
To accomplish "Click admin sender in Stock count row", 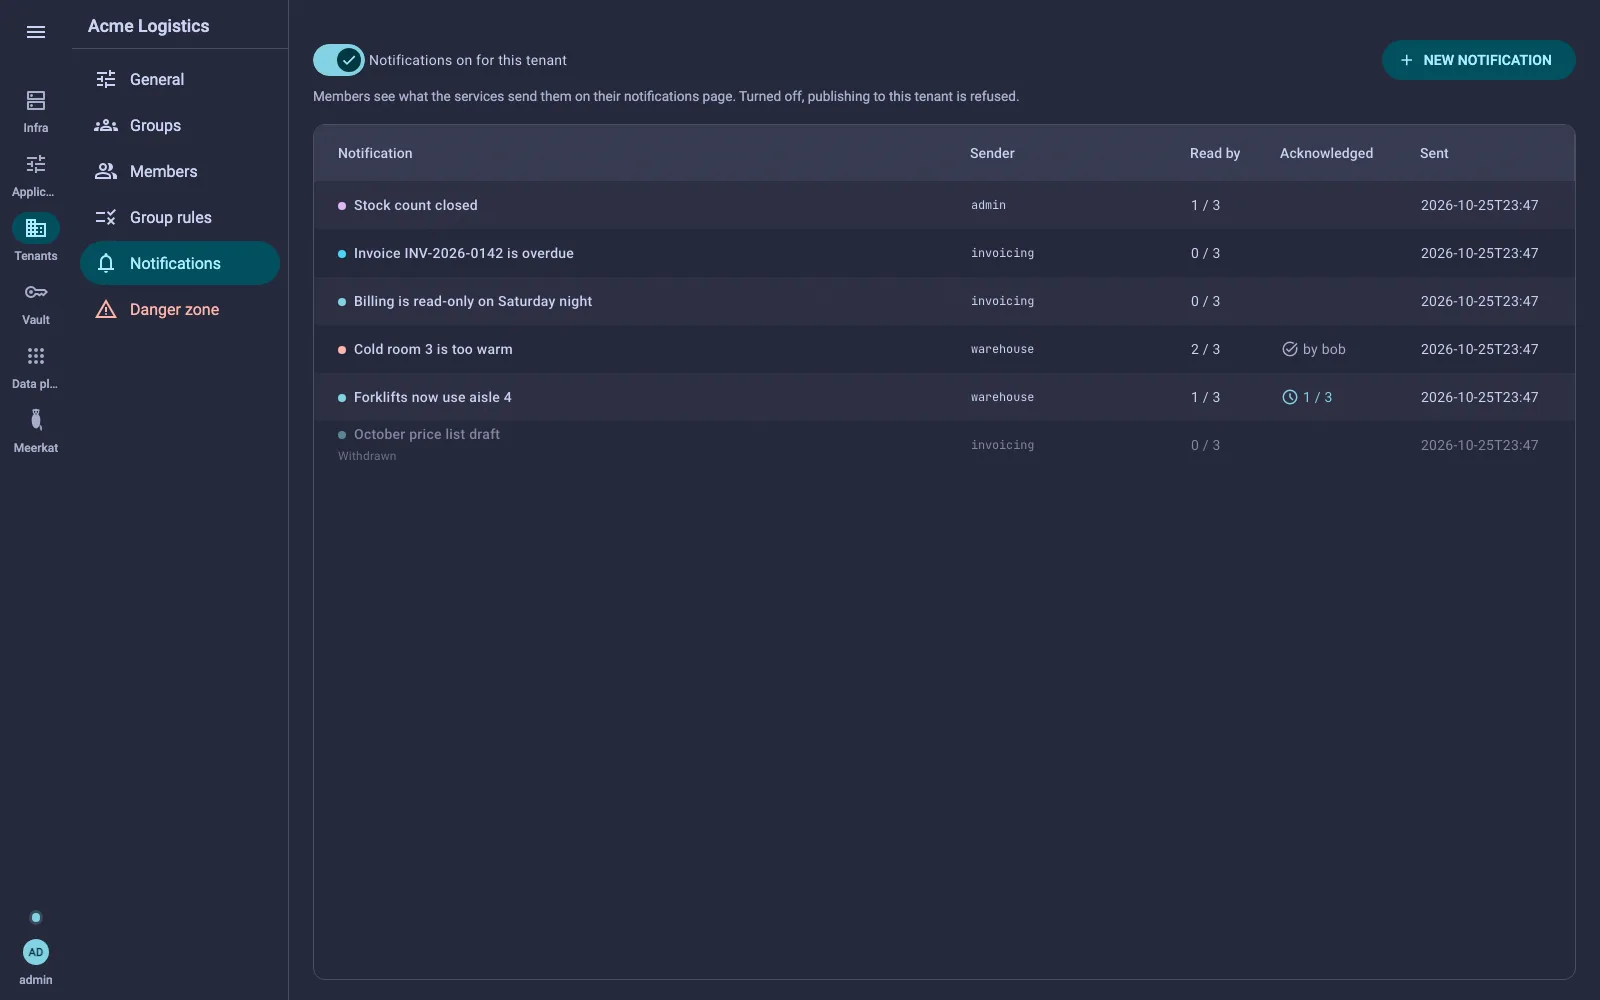I will (988, 205).
